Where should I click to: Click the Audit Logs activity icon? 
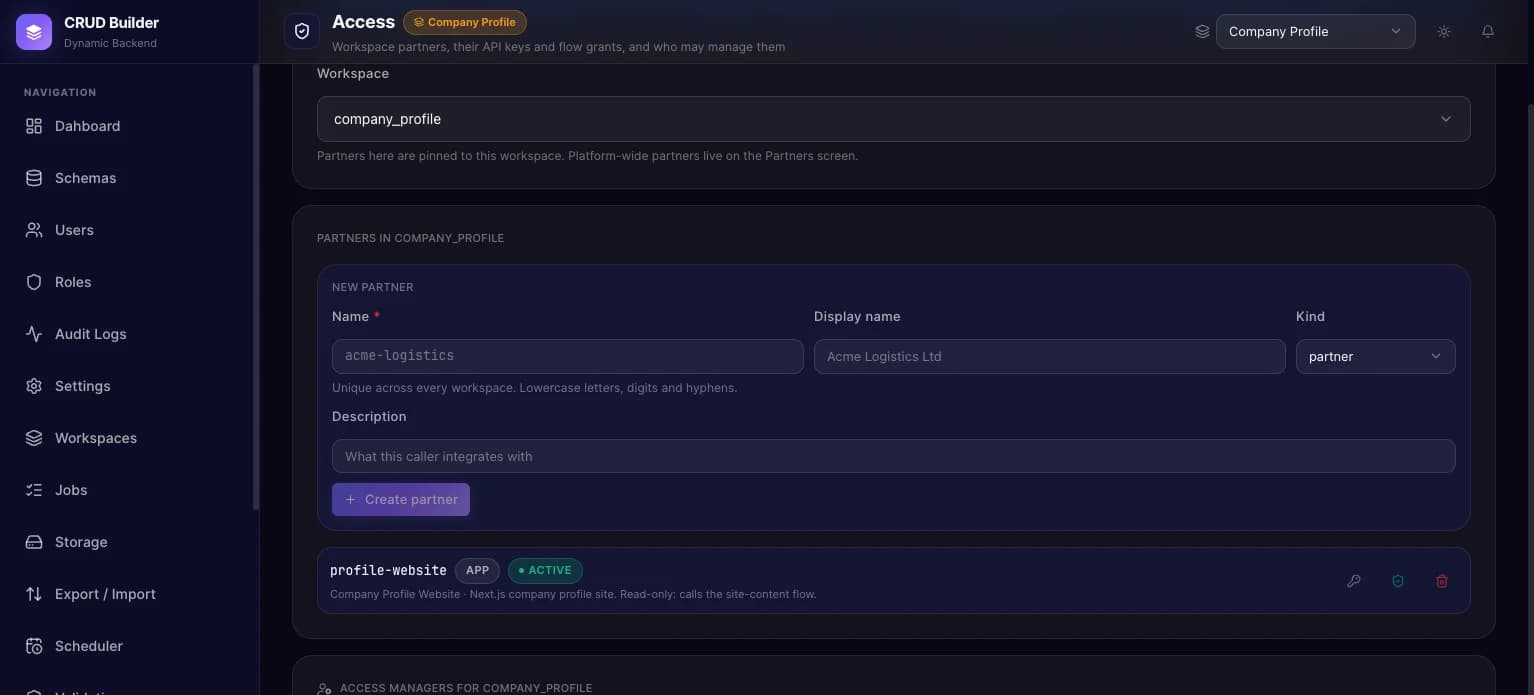point(34,334)
